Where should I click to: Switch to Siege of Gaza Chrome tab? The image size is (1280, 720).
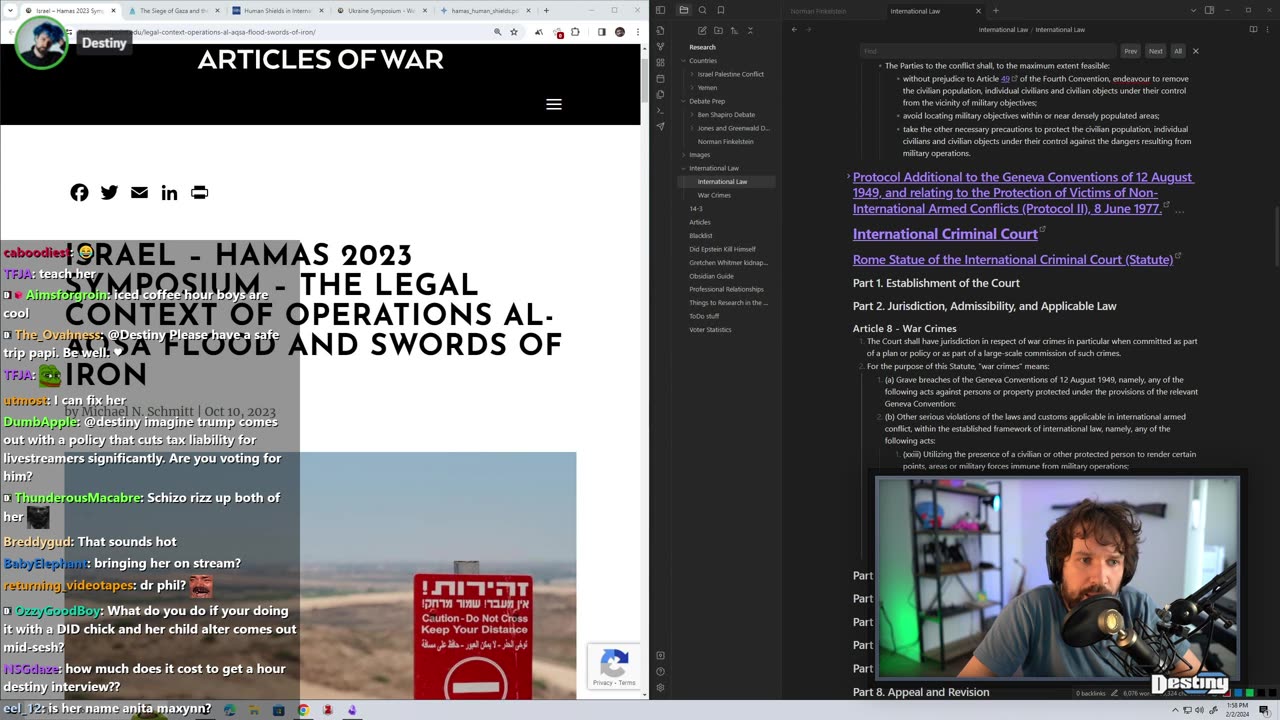172,10
